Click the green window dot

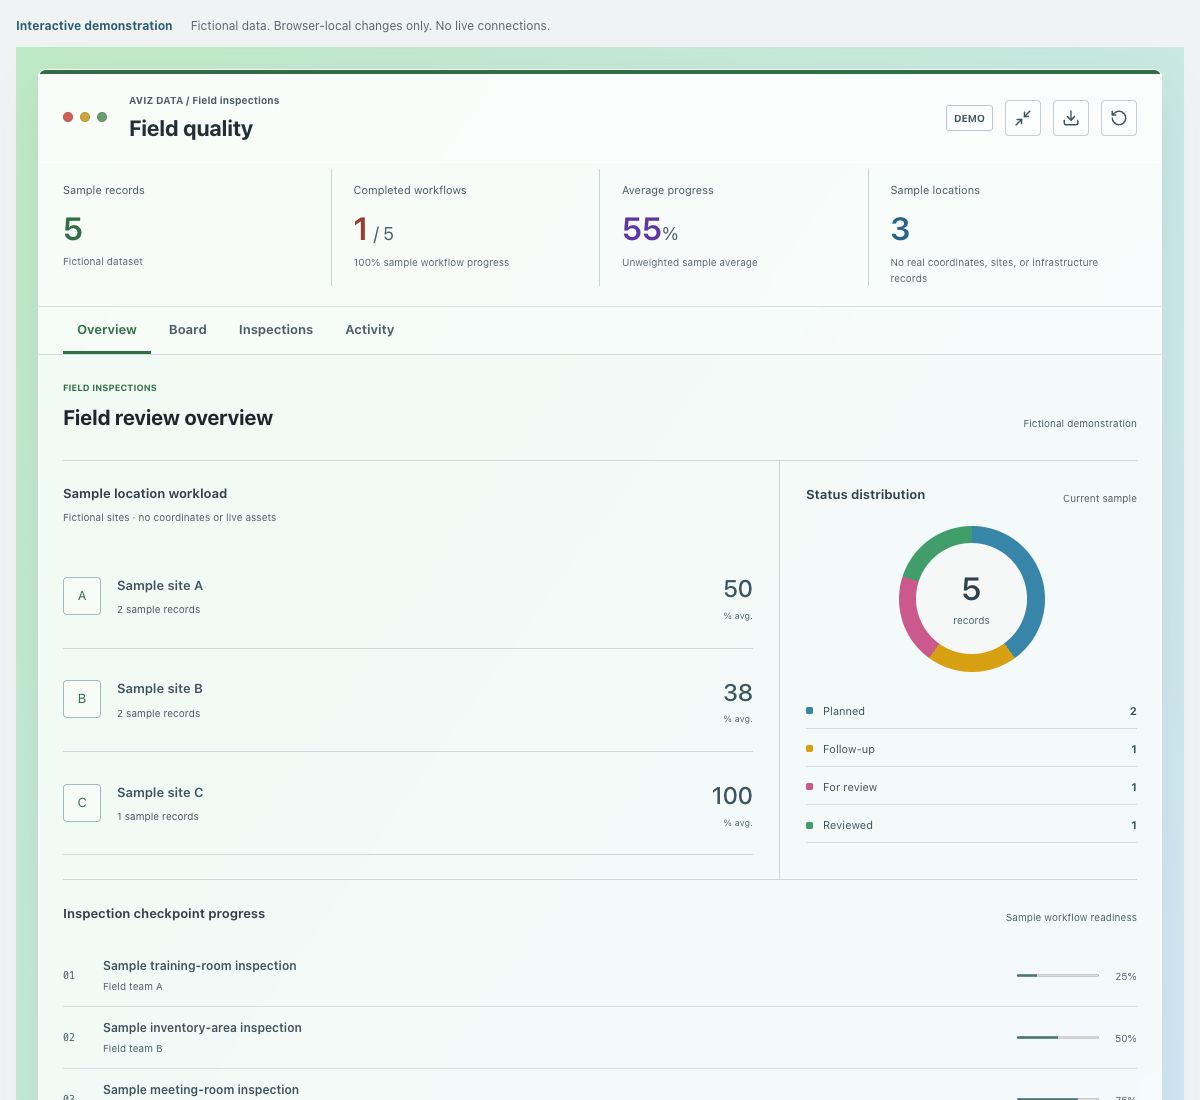click(102, 117)
